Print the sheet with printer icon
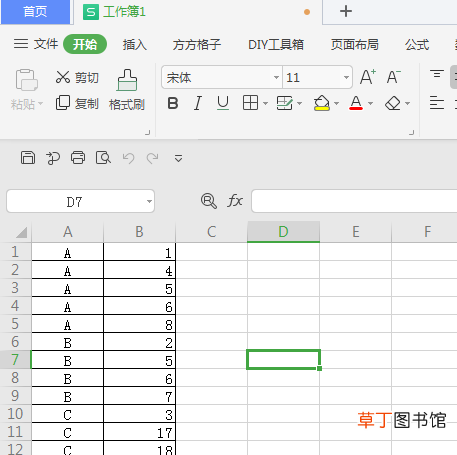The width and height of the screenshot is (457, 455). [78, 158]
